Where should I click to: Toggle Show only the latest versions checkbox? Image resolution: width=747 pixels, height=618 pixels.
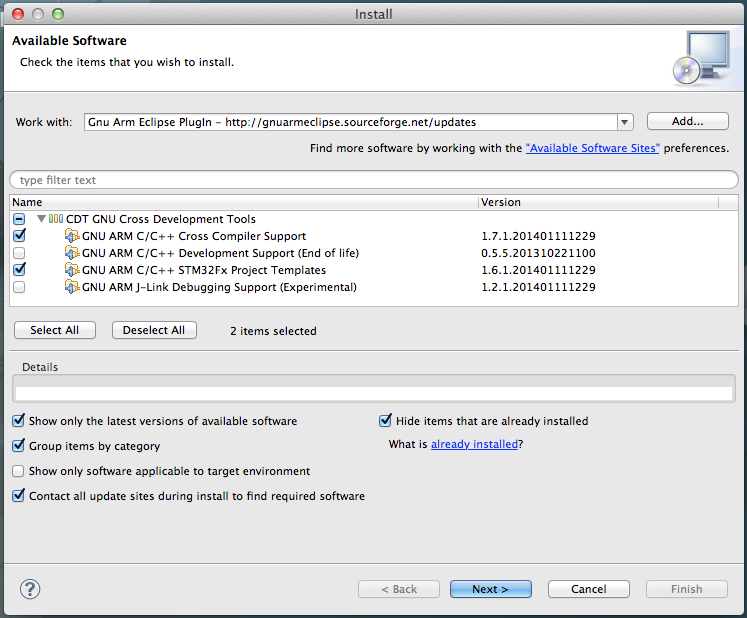[x=18, y=421]
